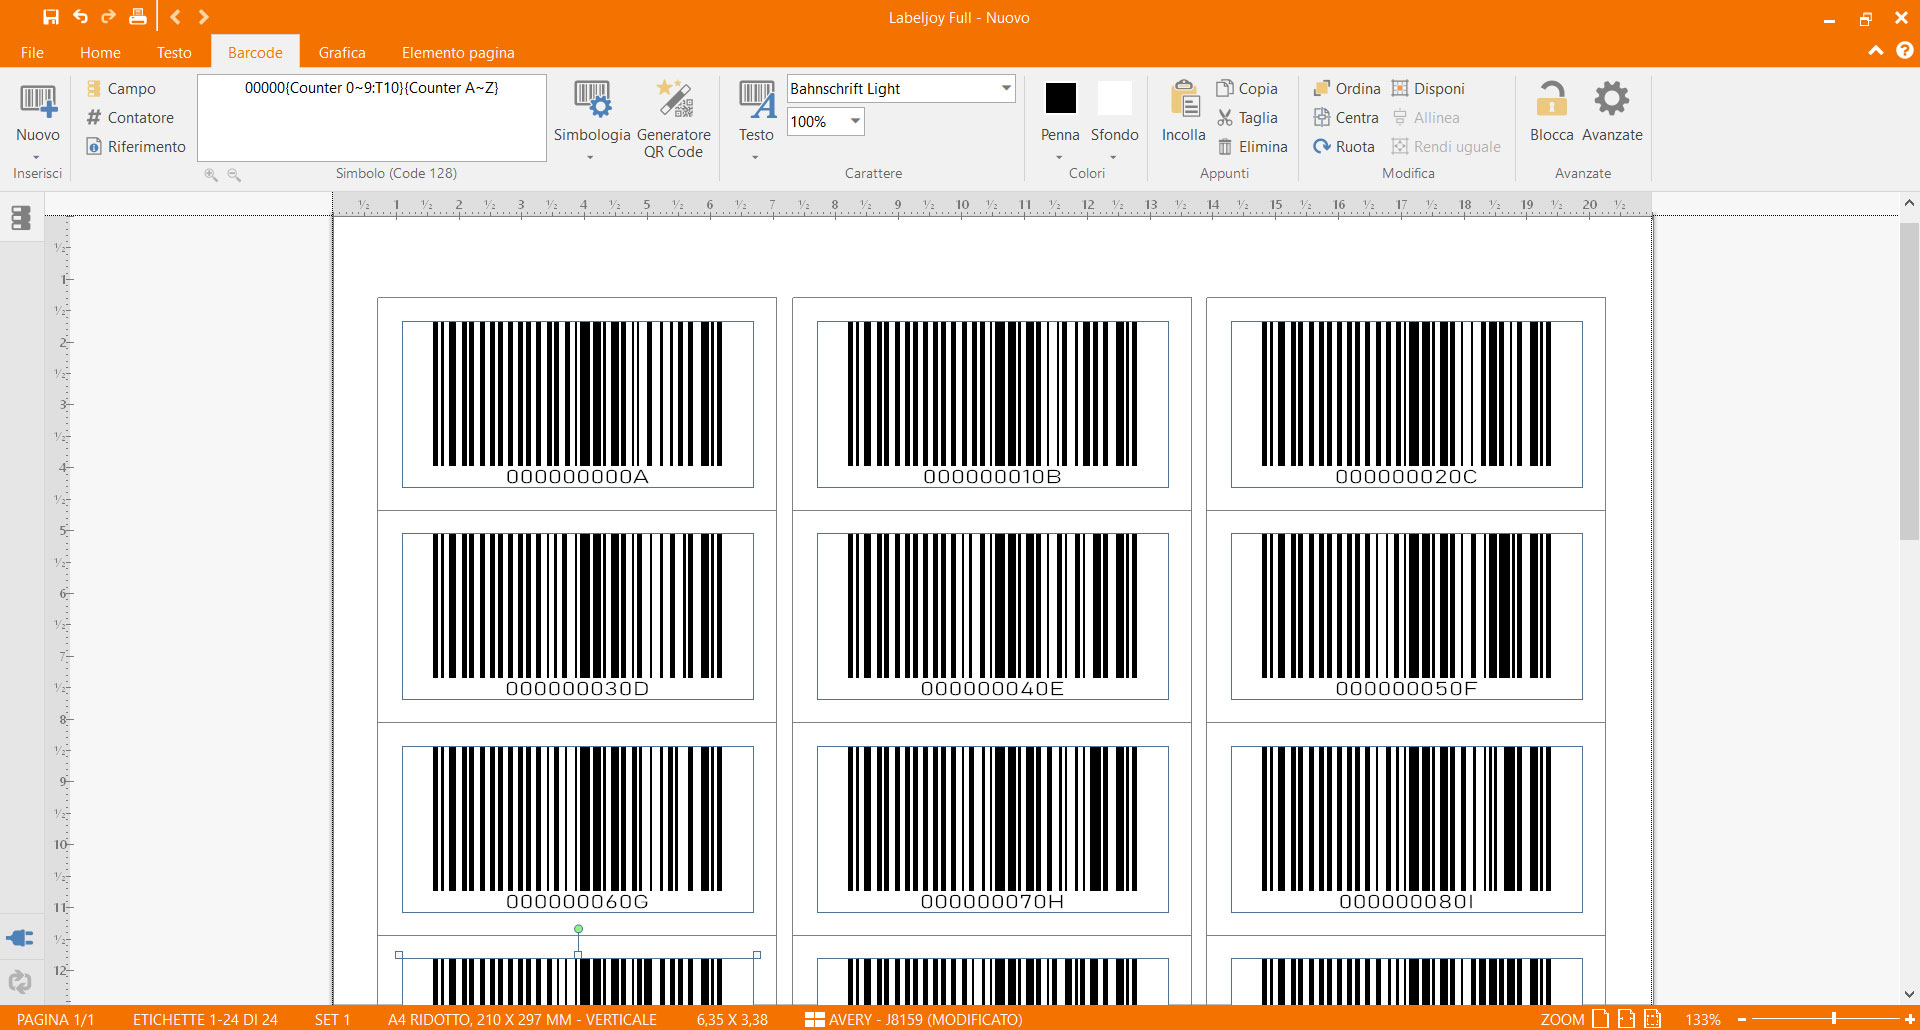This screenshot has width=1920, height=1030.
Task: Open the help question mark icon
Action: click(x=1904, y=50)
